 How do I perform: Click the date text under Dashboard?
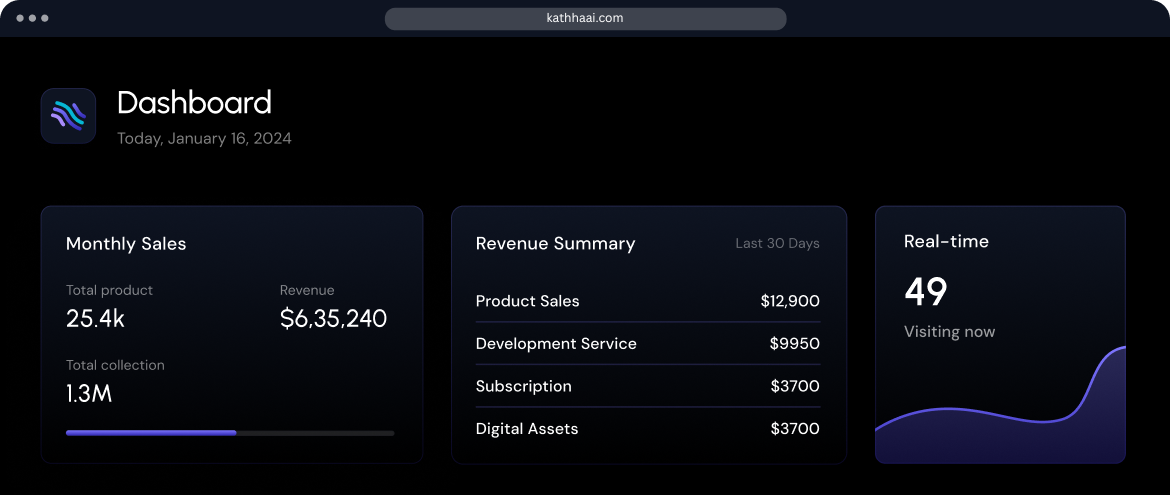point(204,139)
